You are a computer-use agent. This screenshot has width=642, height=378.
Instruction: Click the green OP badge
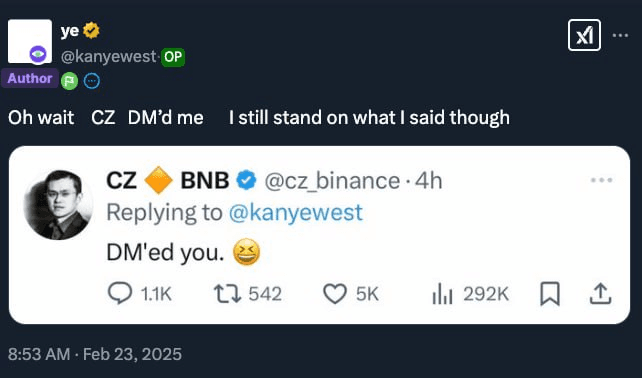[x=173, y=57]
